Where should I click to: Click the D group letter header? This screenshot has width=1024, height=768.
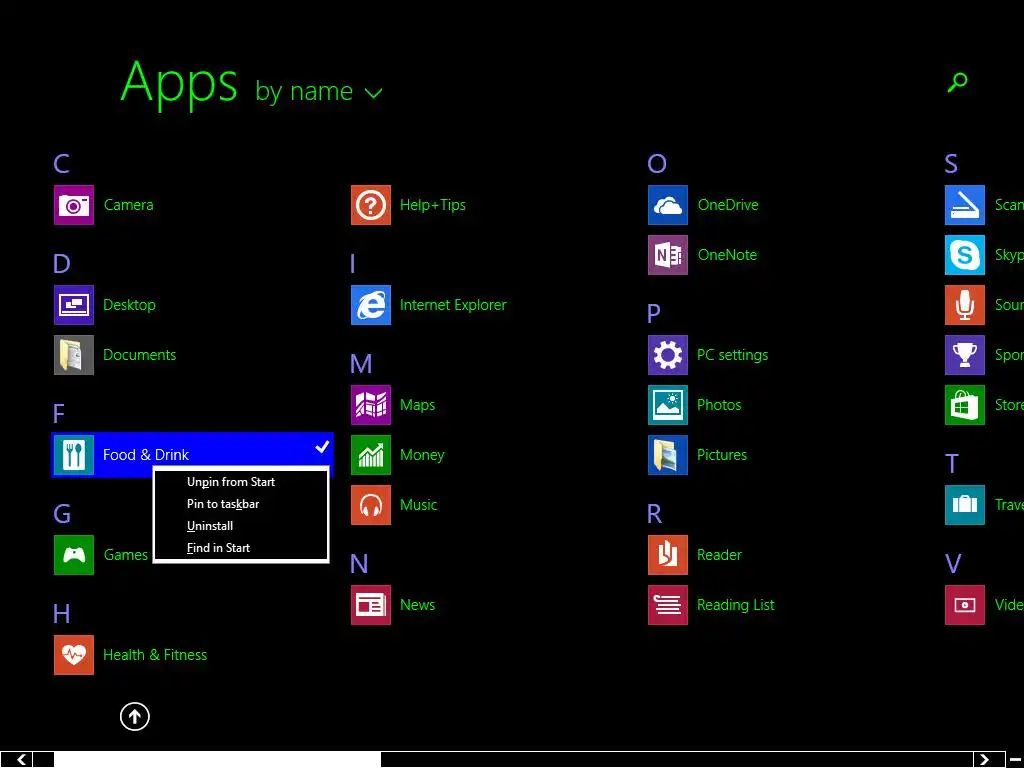pyautogui.click(x=61, y=264)
